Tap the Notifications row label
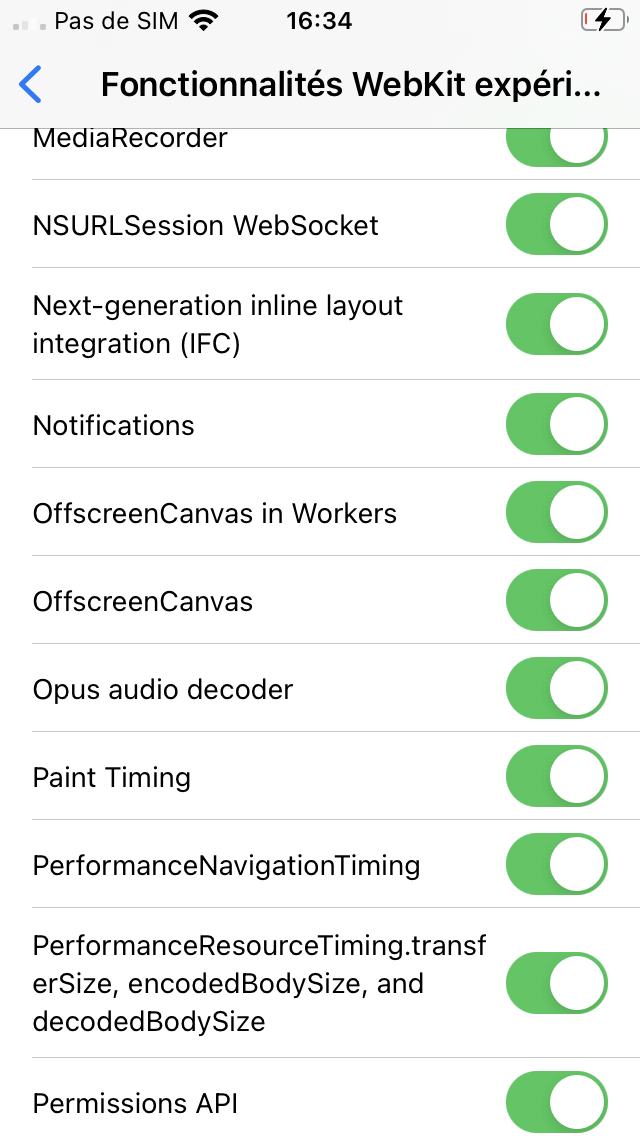The height and width of the screenshot is (1136, 640). point(114,425)
